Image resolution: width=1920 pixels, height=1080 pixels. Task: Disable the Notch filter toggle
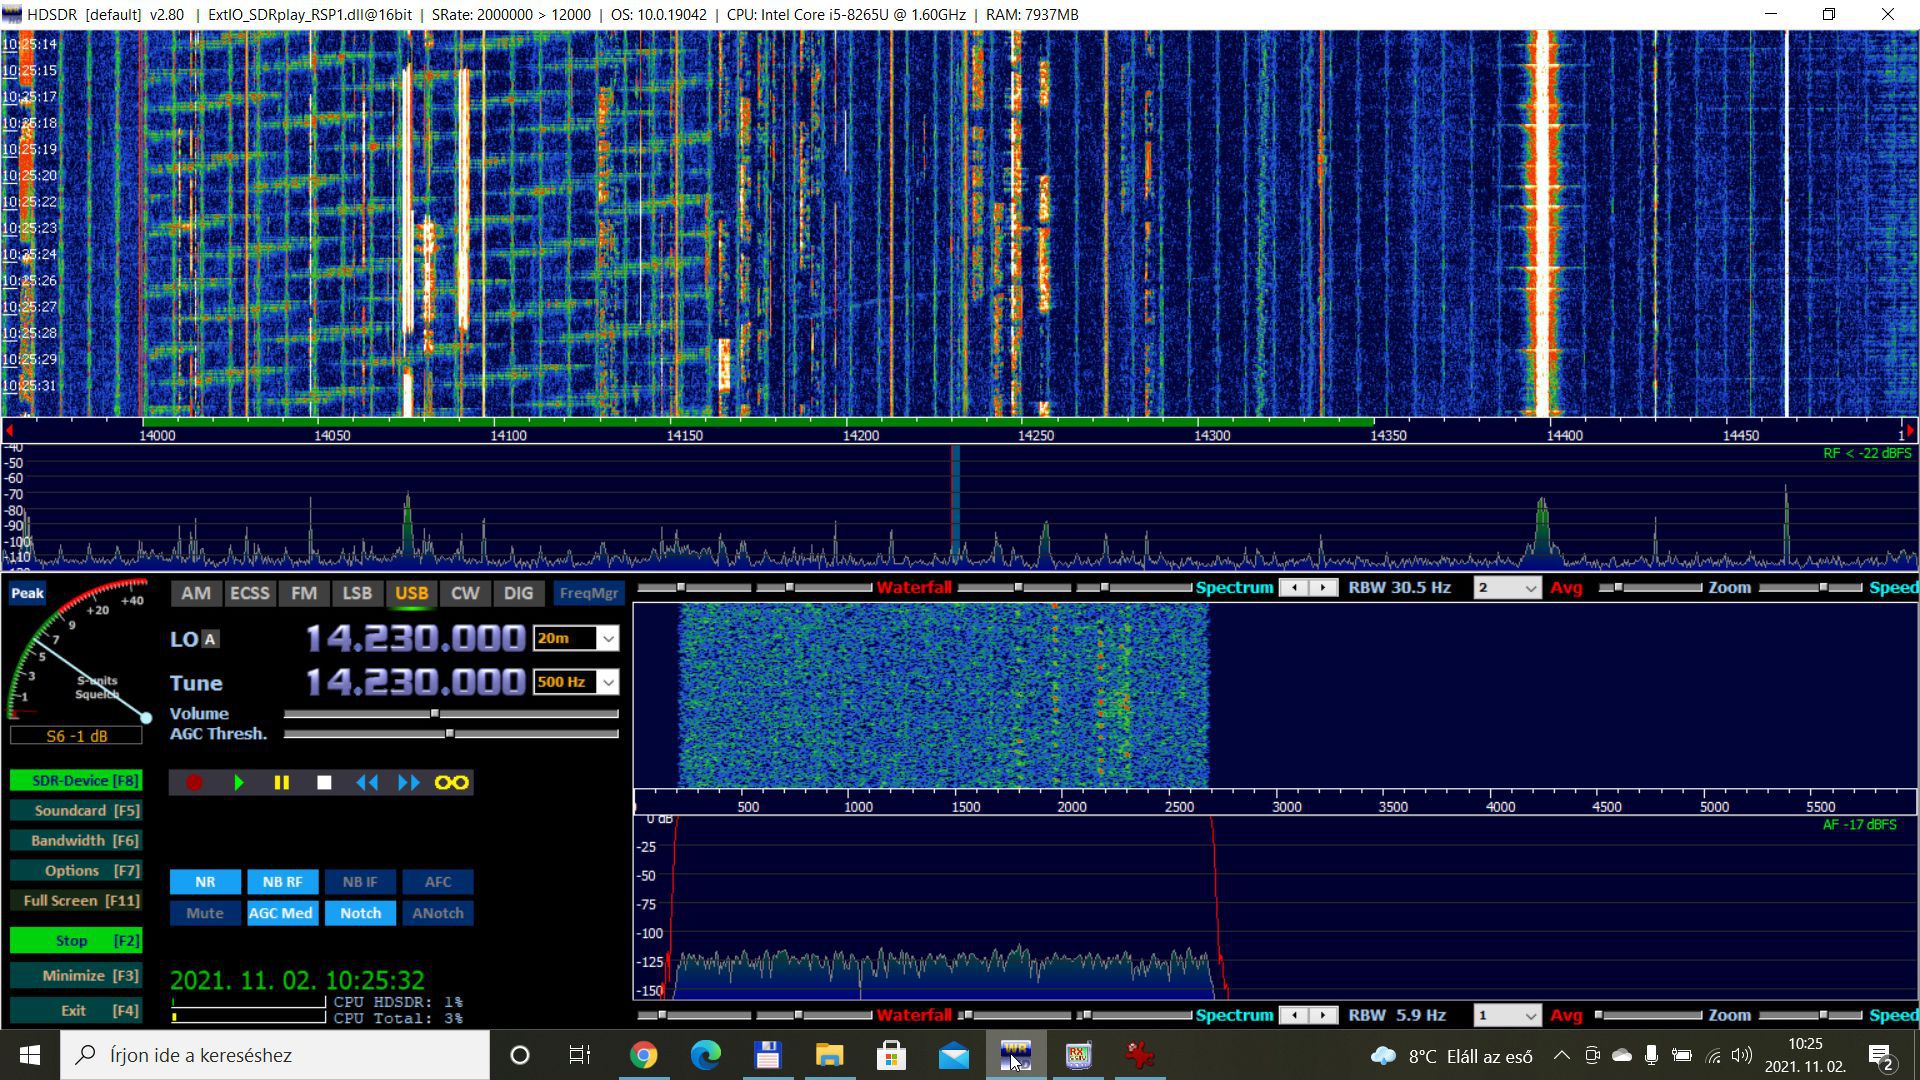tap(360, 913)
